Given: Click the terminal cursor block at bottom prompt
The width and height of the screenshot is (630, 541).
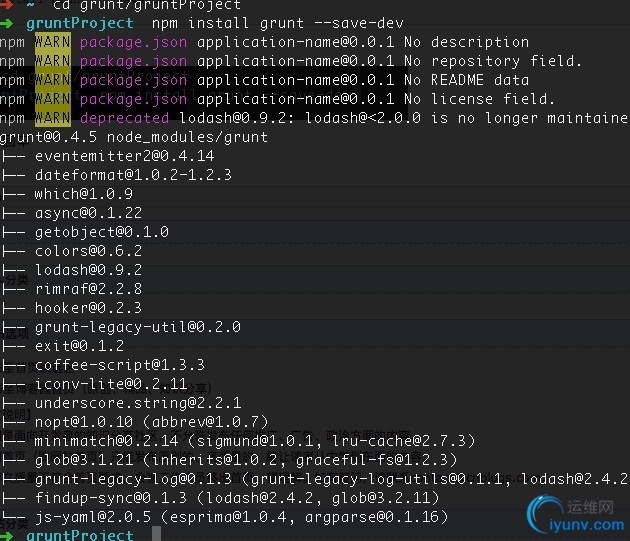Looking at the screenshot, I should [x=156, y=534].
